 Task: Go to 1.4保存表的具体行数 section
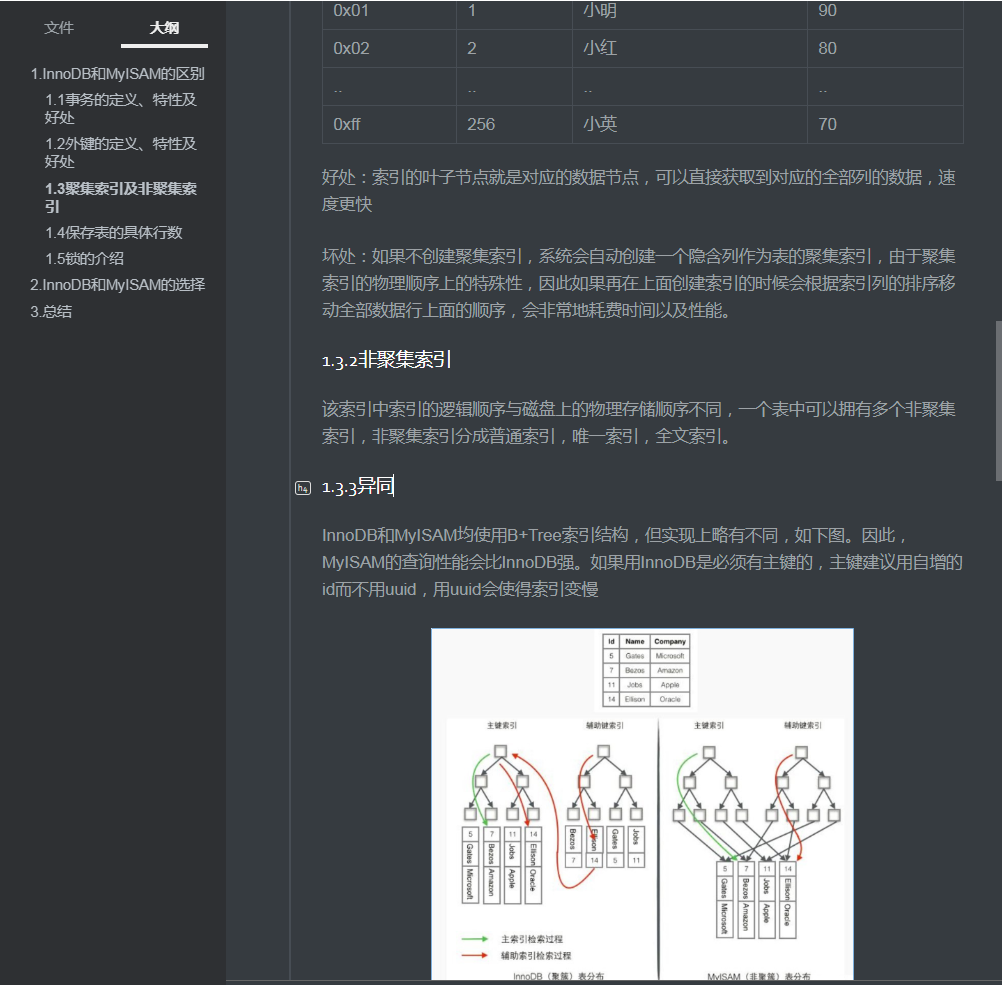pos(114,233)
